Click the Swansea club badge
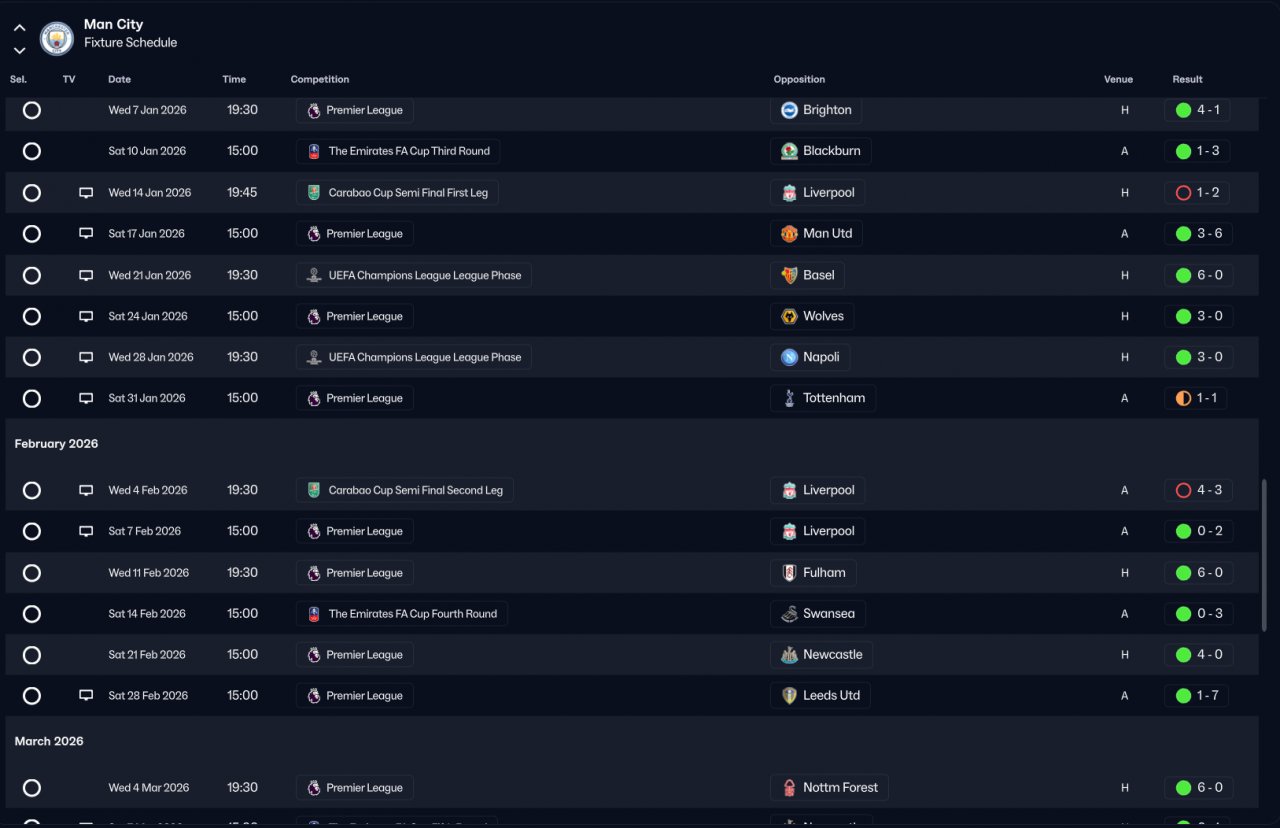 point(789,614)
